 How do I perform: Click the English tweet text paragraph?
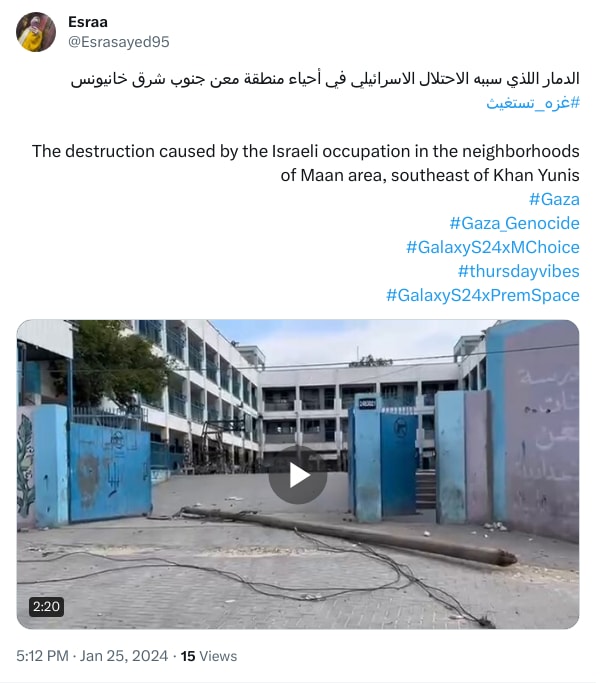(305, 163)
